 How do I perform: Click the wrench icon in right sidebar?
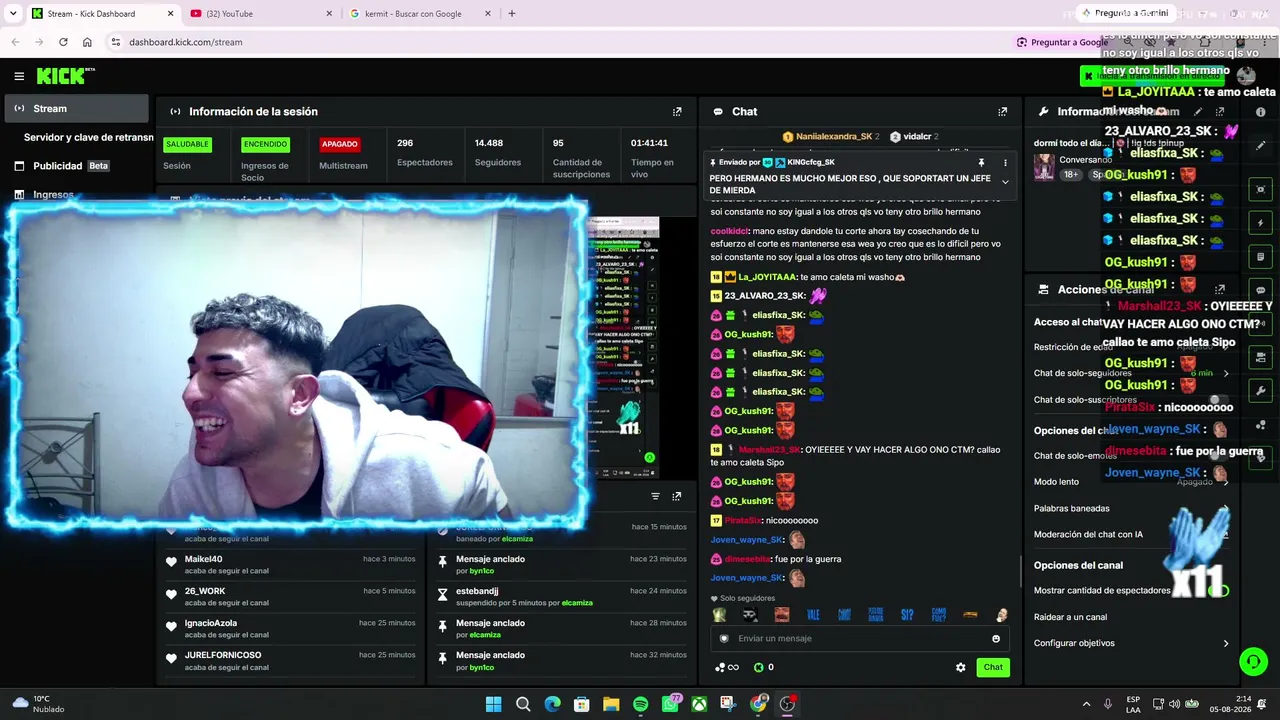point(1260,391)
